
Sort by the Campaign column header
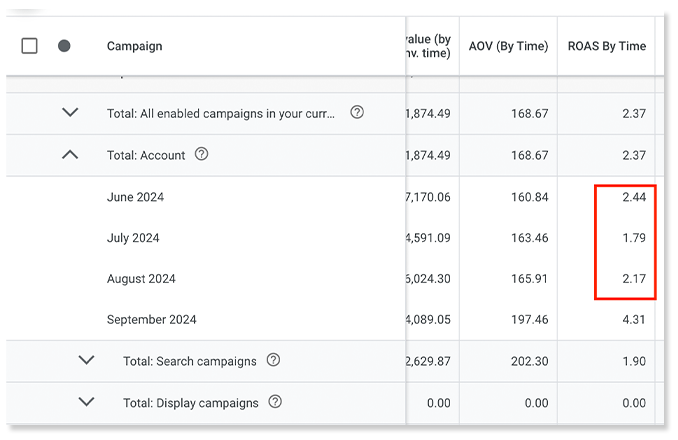134,46
